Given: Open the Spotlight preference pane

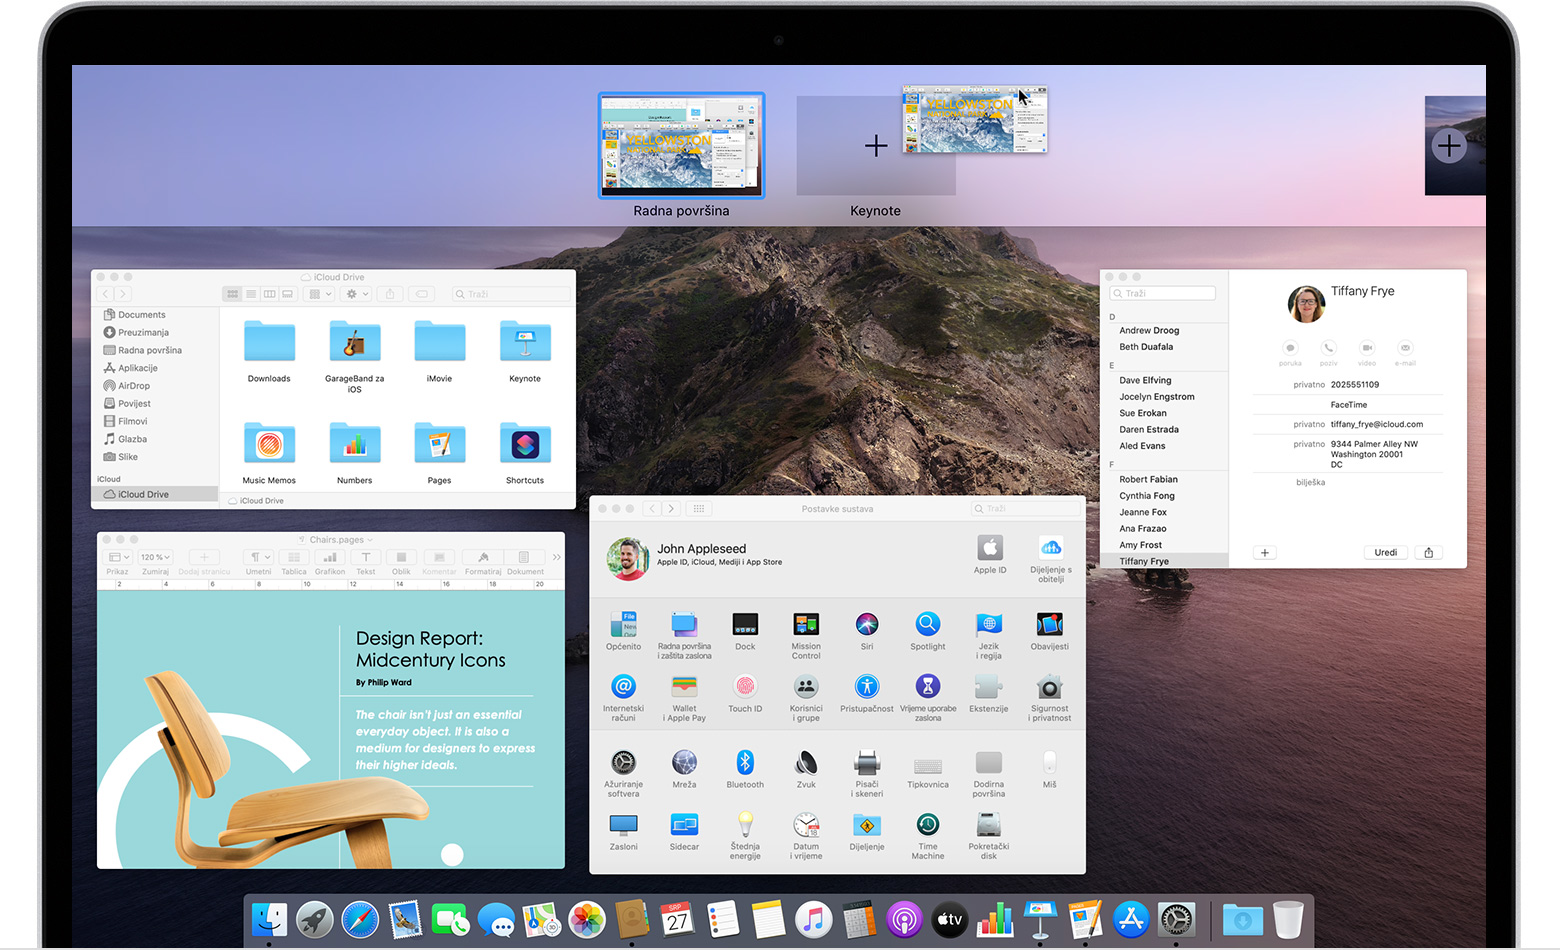Looking at the screenshot, I should click(927, 626).
